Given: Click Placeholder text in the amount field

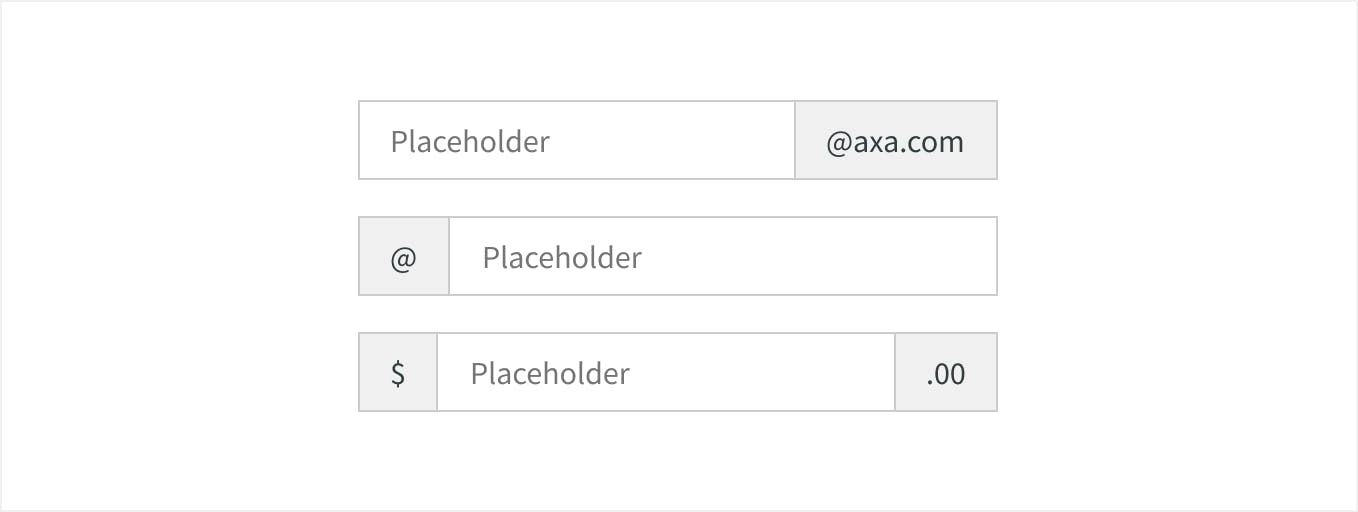Looking at the screenshot, I should coord(550,373).
